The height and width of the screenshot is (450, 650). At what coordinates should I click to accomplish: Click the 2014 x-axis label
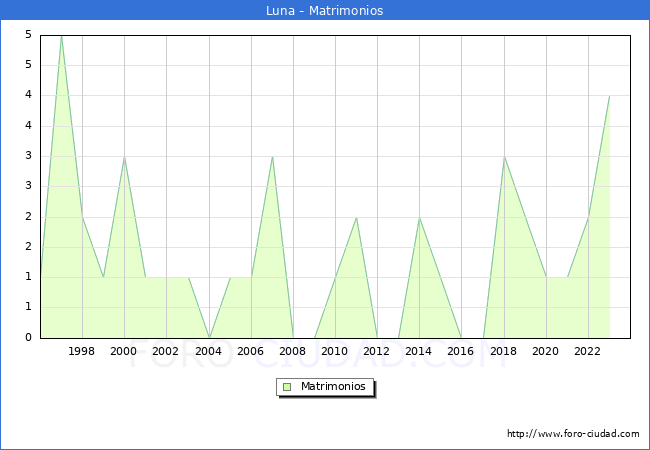[419, 351]
